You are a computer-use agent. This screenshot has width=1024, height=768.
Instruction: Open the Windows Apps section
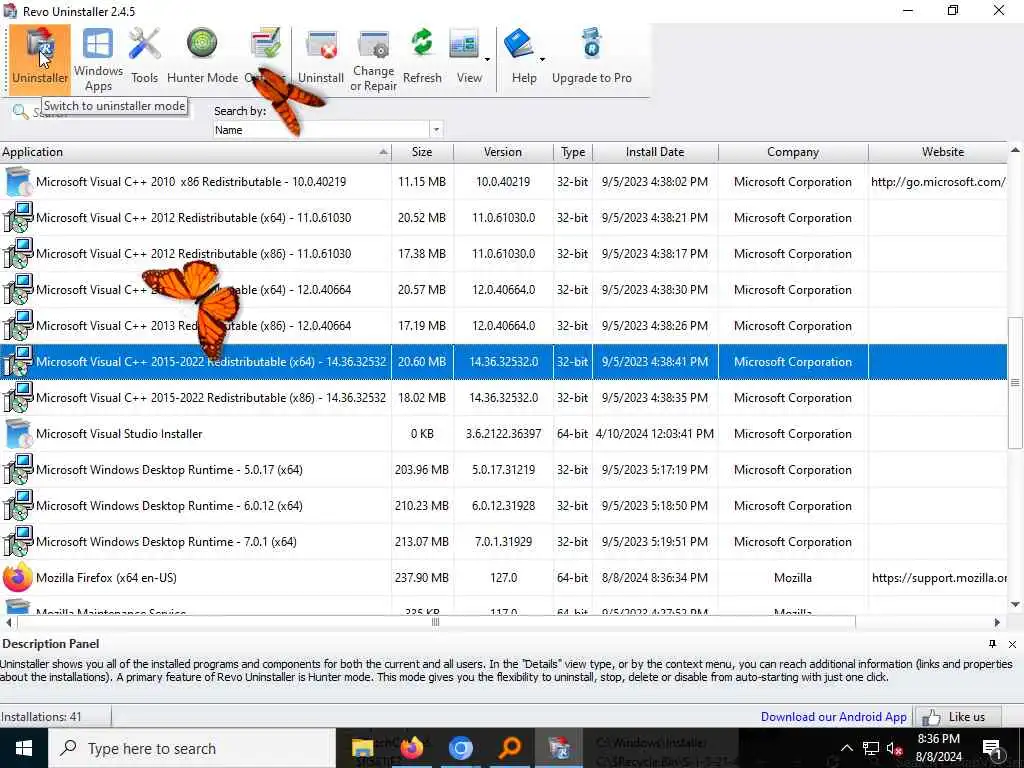[x=98, y=59]
